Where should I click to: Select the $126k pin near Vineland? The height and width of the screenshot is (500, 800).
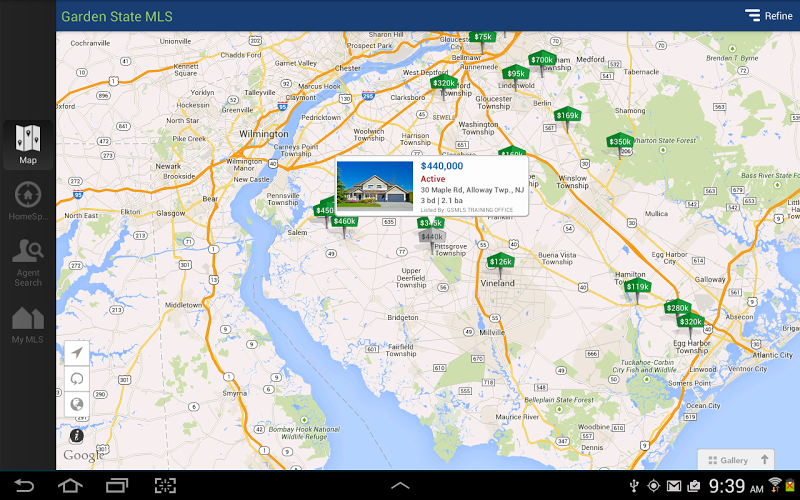[501, 264]
